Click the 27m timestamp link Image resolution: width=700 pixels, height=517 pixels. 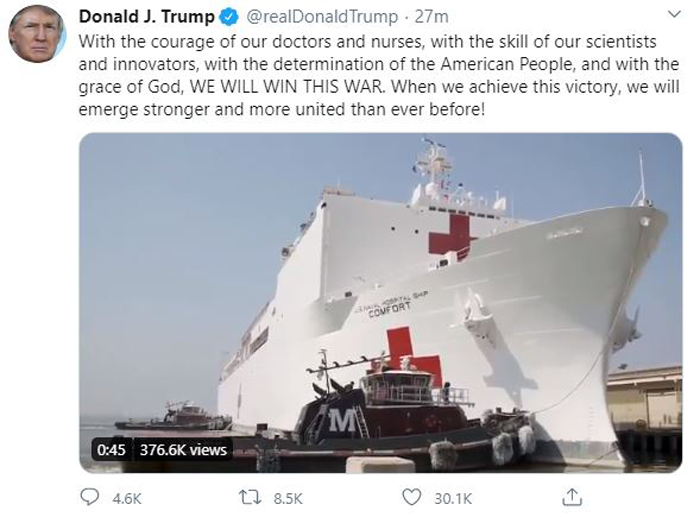point(432,17)
